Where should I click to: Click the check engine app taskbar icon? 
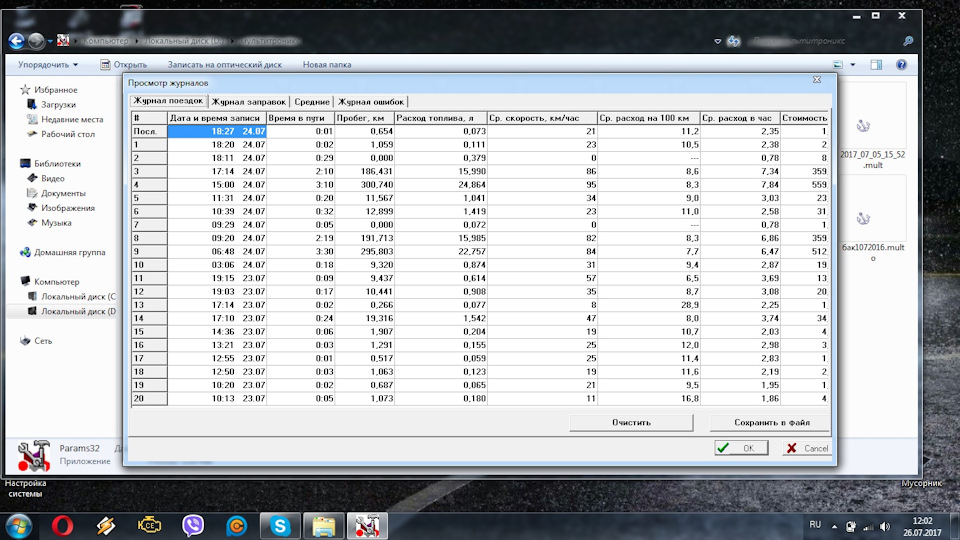(150, 524)
